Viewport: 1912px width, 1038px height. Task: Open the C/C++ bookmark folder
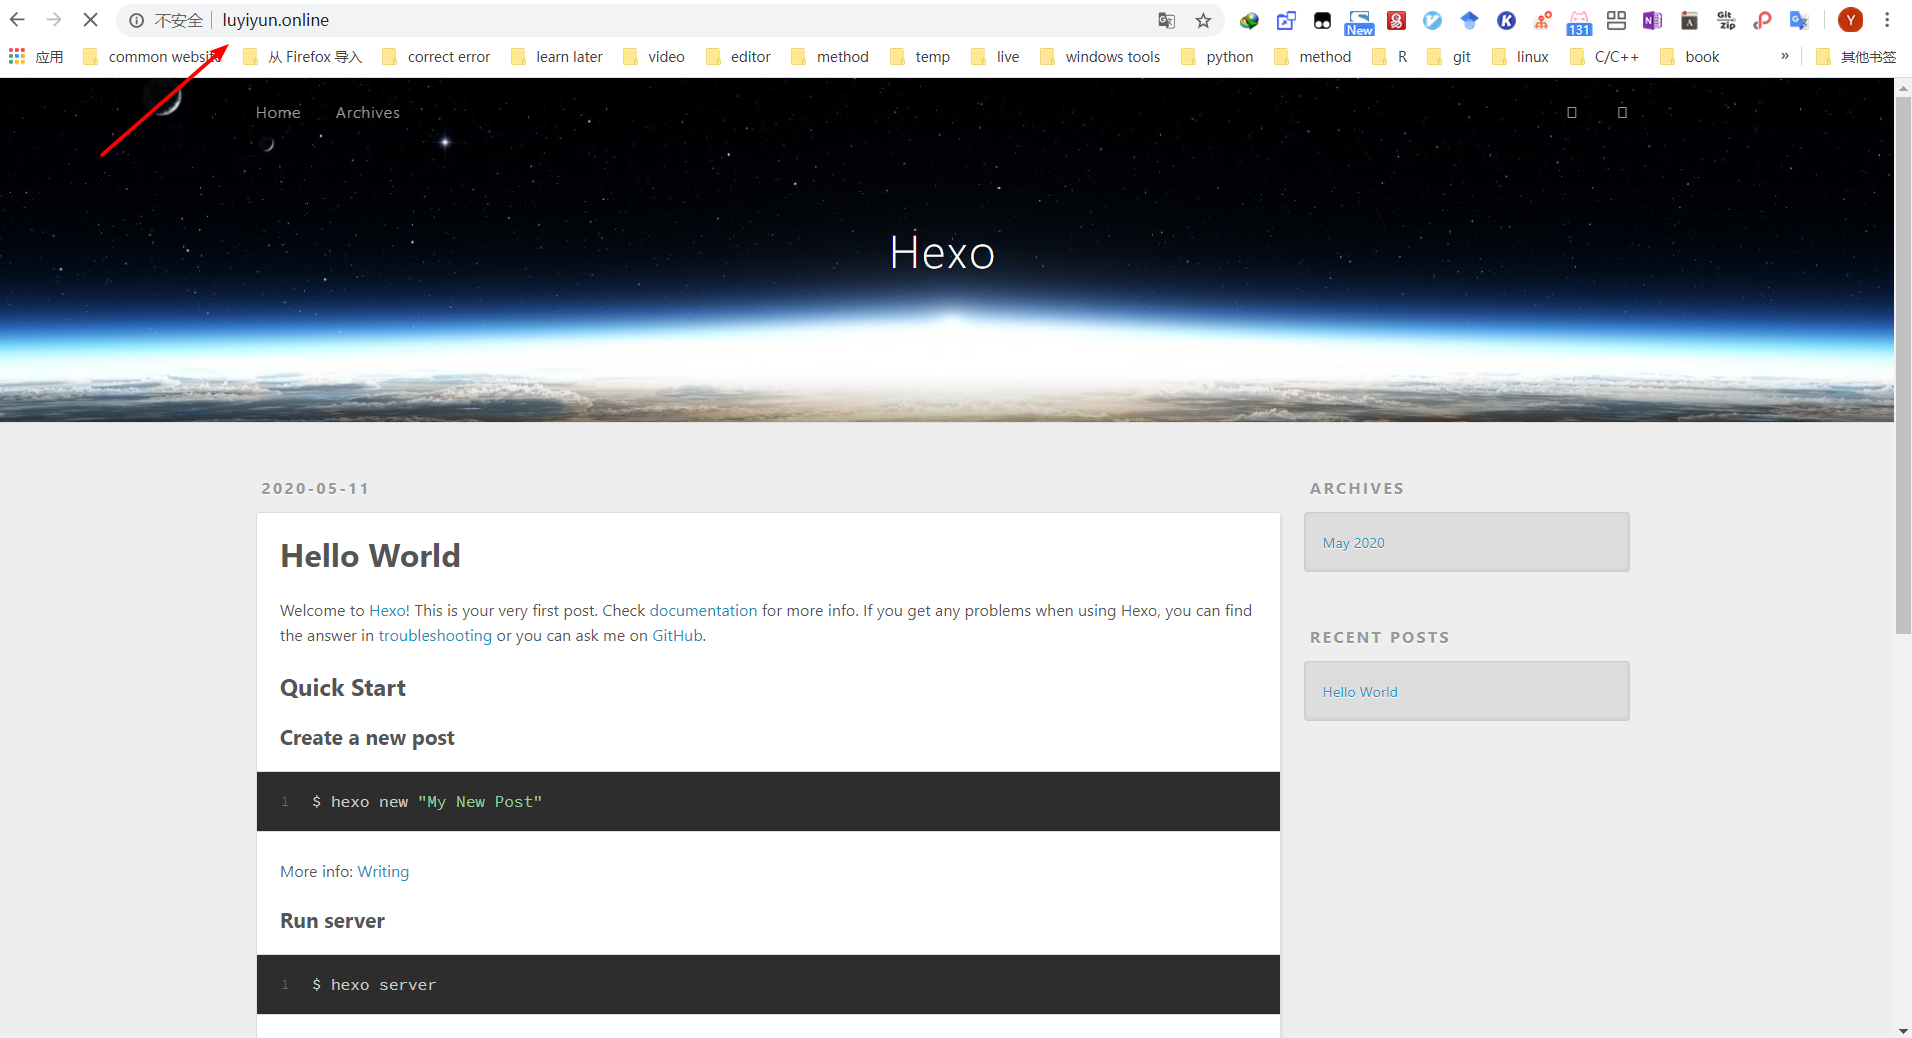tap(1604, 57)
